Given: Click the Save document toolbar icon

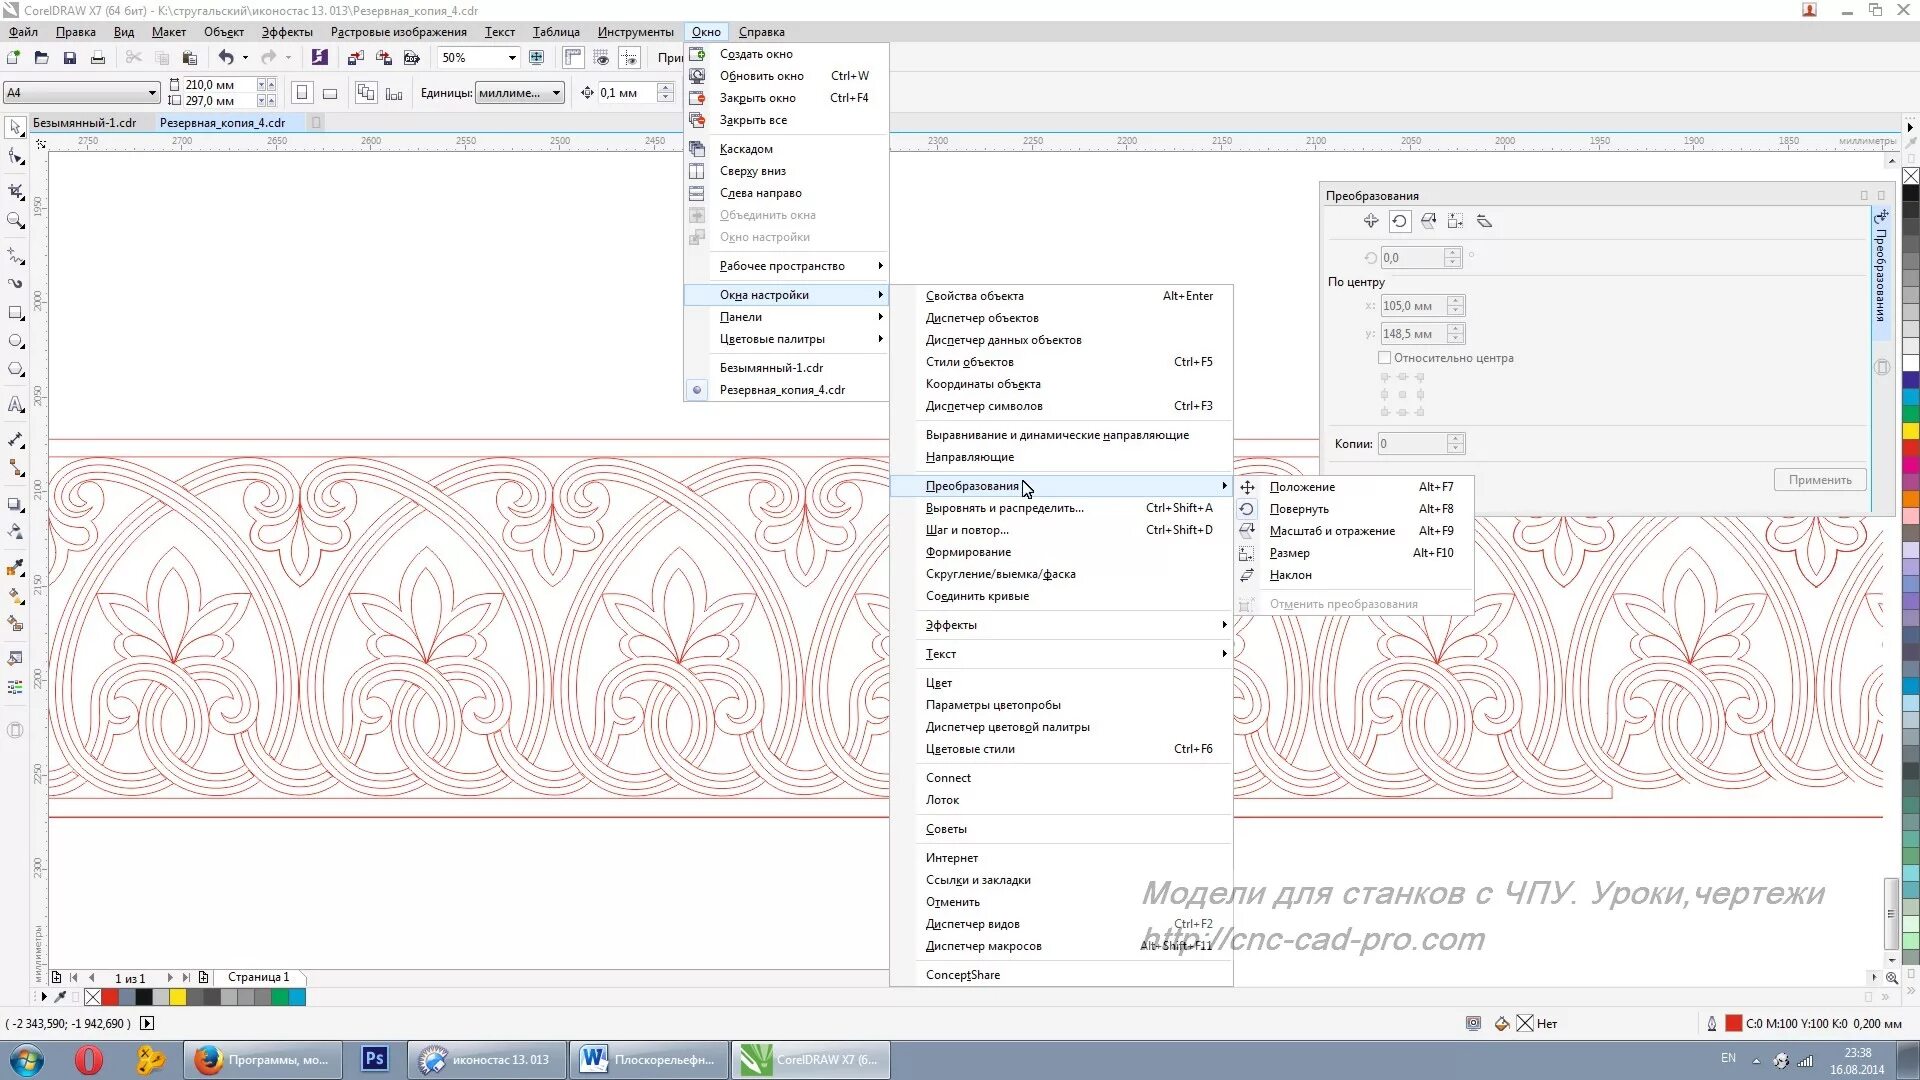Looking at the screenshot, I should pos(69,58).
